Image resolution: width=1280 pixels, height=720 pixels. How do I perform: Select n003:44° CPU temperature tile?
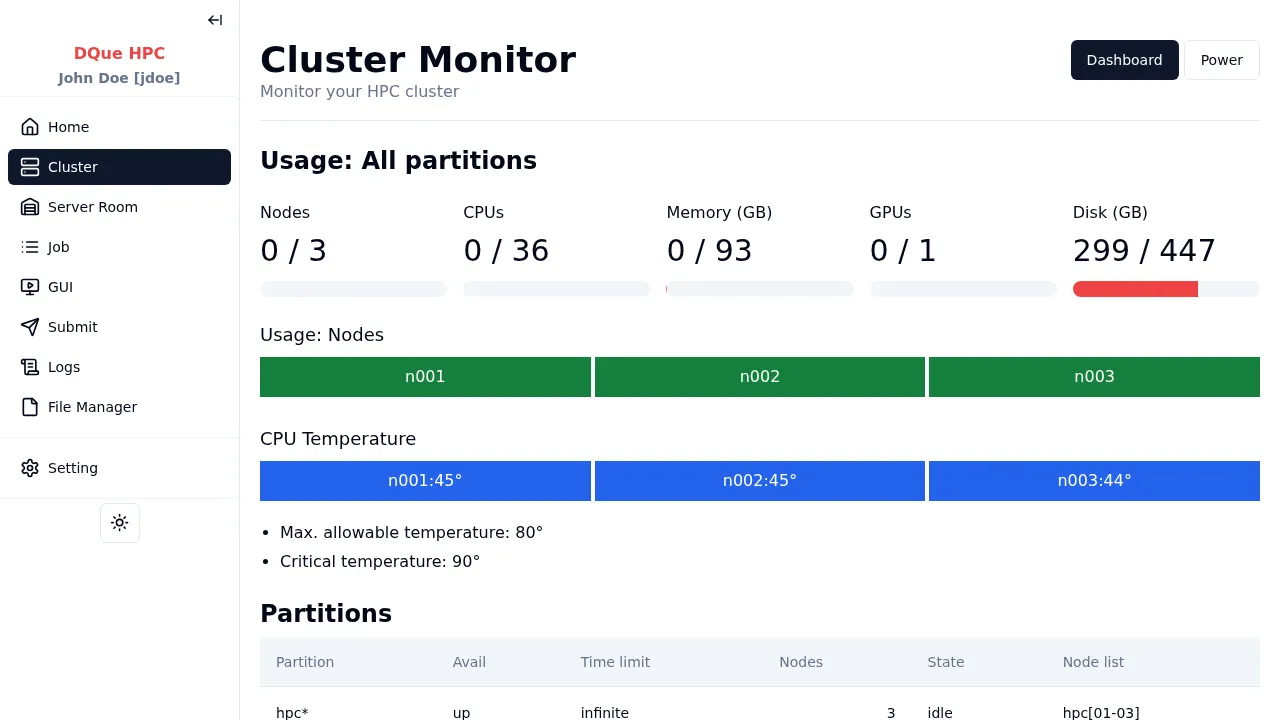[1094, 481]
